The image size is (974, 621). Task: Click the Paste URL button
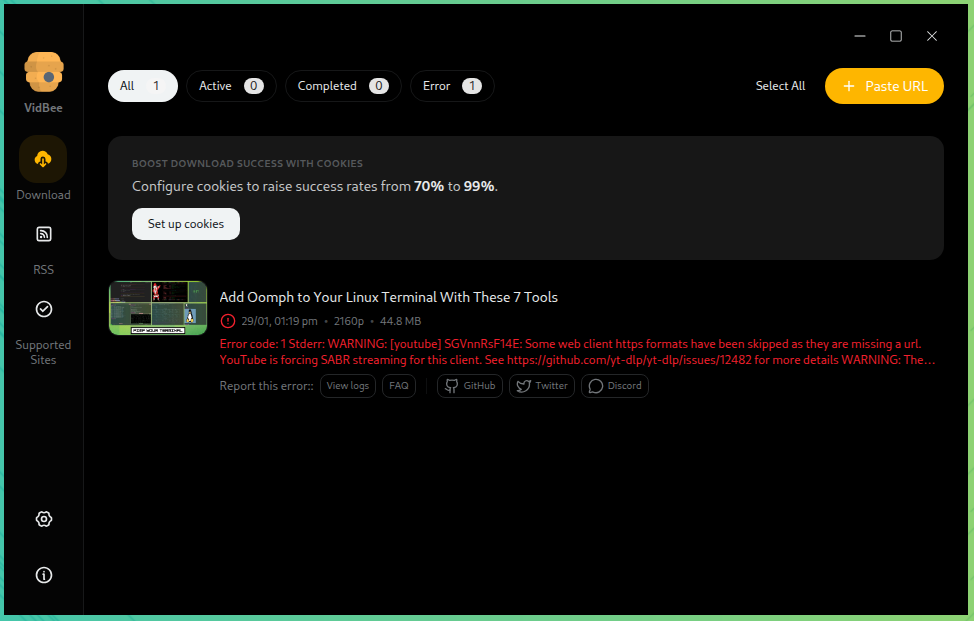[x=884, y=86]
